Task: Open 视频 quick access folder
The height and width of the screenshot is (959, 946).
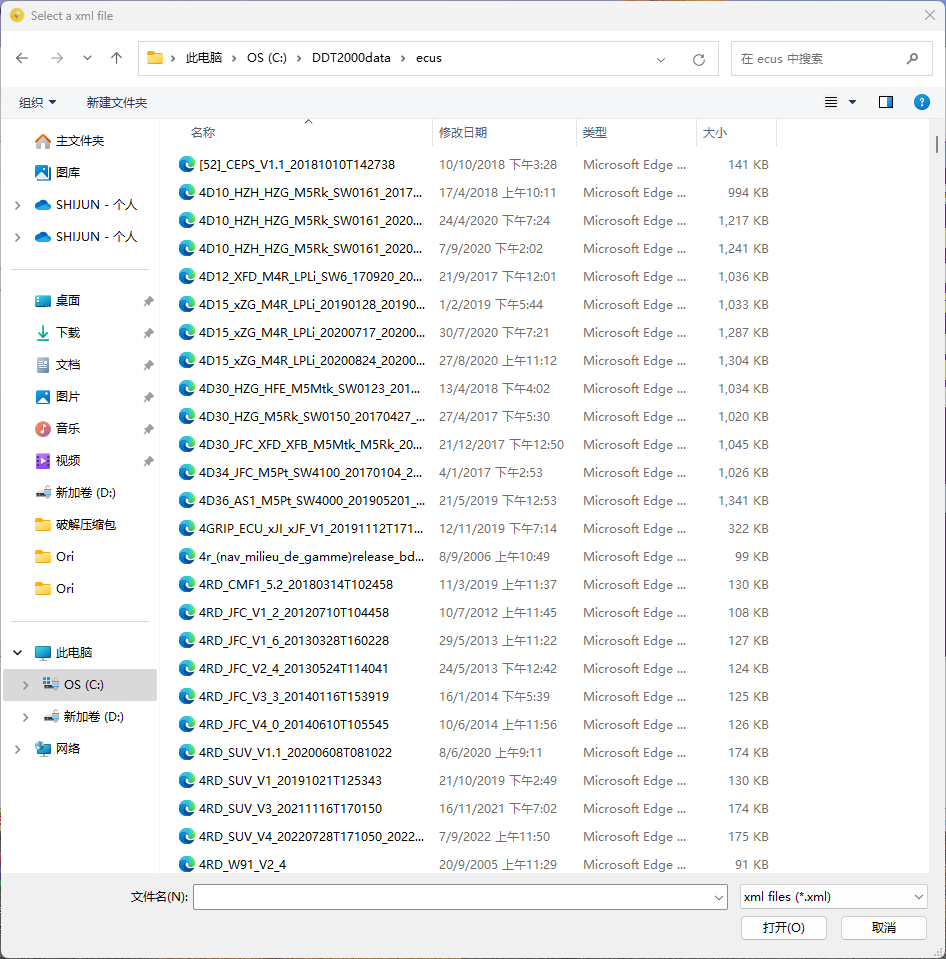Action: tap(68, 461)
